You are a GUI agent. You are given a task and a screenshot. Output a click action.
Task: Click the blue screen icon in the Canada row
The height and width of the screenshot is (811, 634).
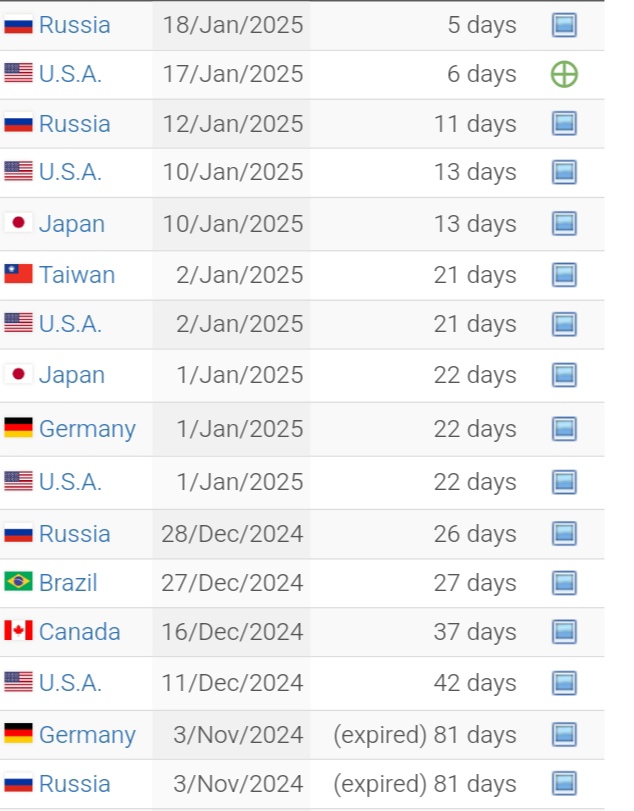click(564, 632)
